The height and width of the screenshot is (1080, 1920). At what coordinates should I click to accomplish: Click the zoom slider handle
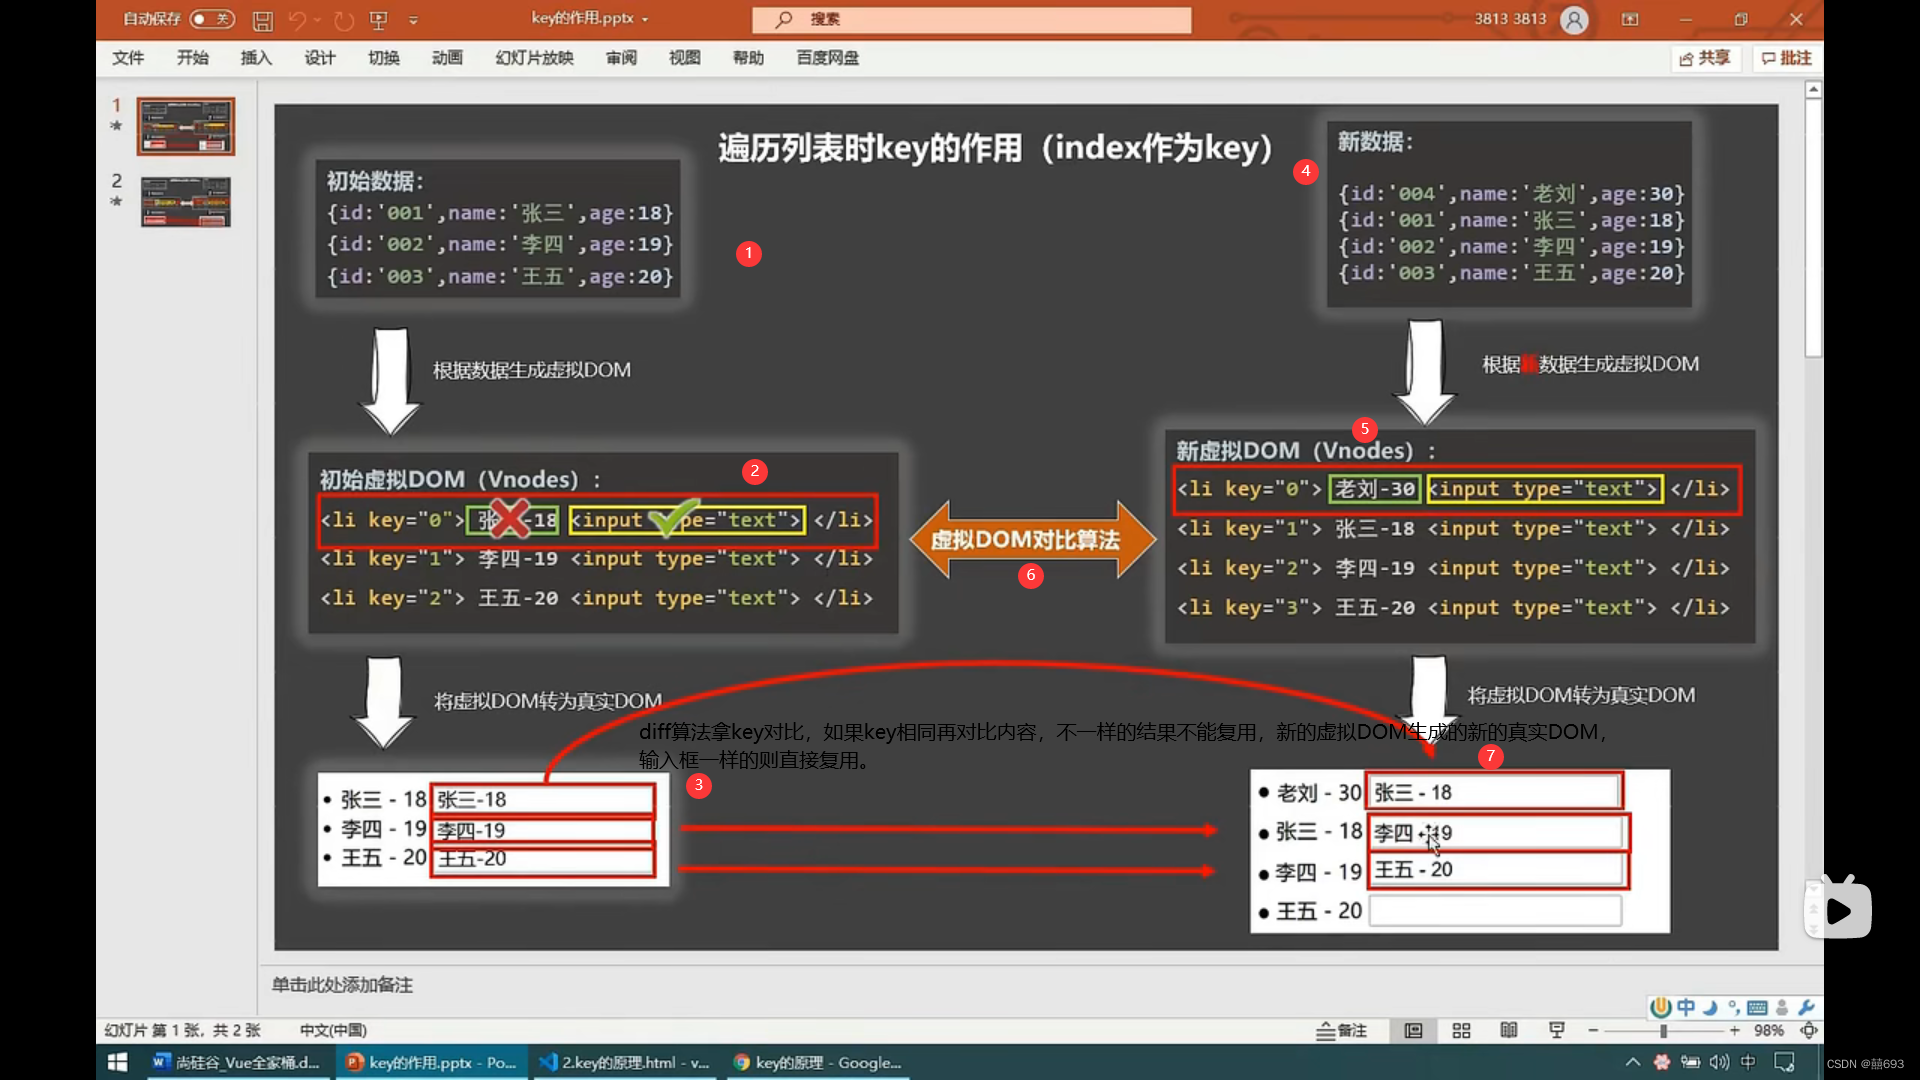point(1663,1030)
